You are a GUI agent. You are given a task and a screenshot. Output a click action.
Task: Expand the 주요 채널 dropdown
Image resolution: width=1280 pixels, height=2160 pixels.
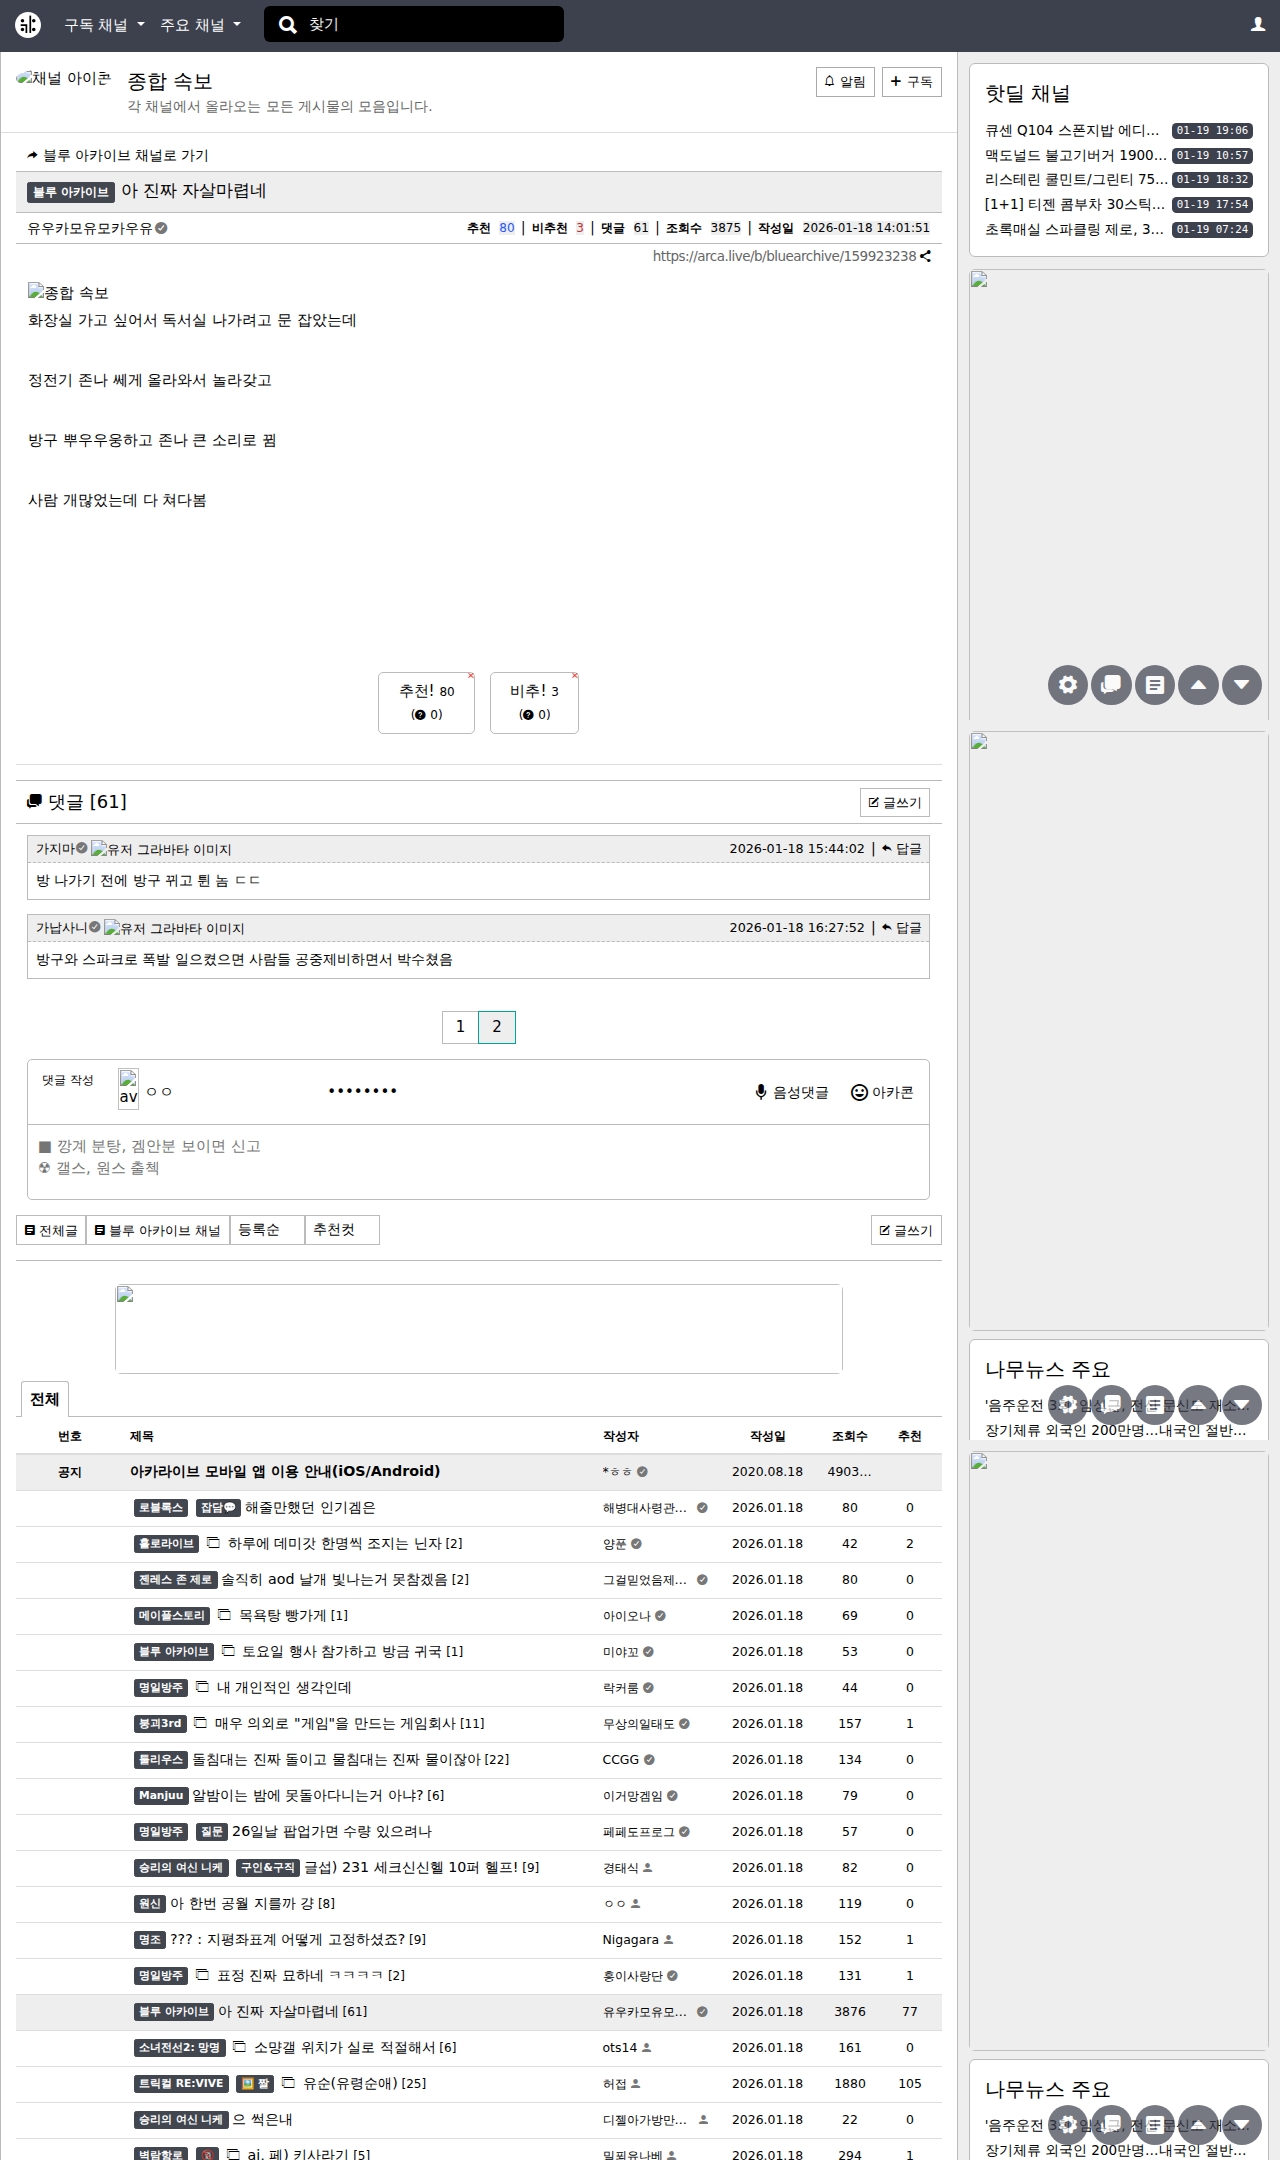[x=200, y=25]
